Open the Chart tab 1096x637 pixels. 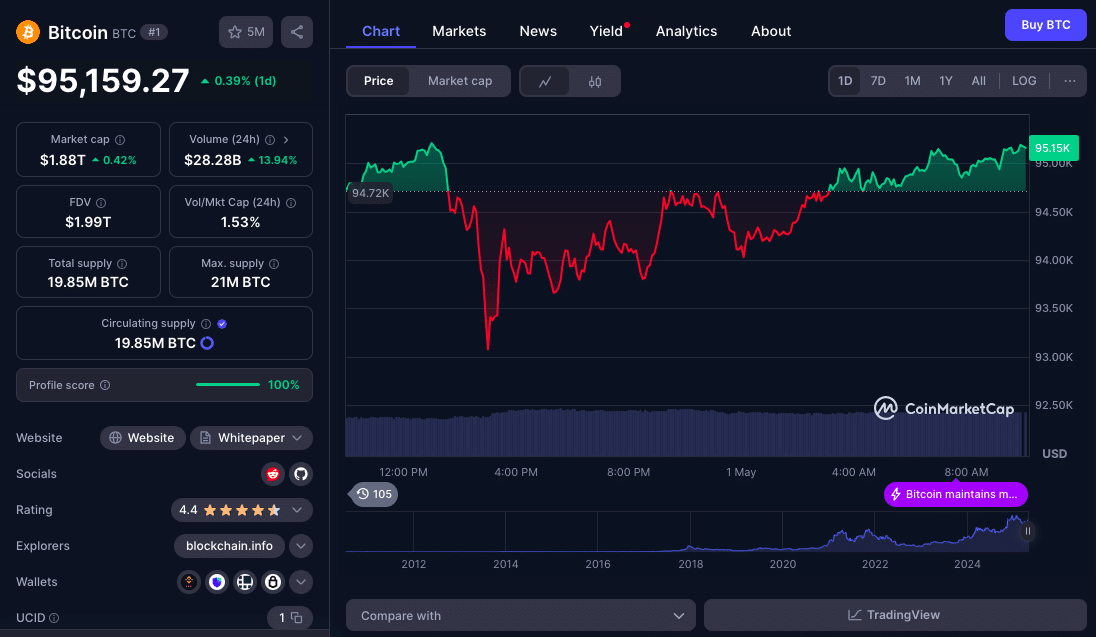381,31
